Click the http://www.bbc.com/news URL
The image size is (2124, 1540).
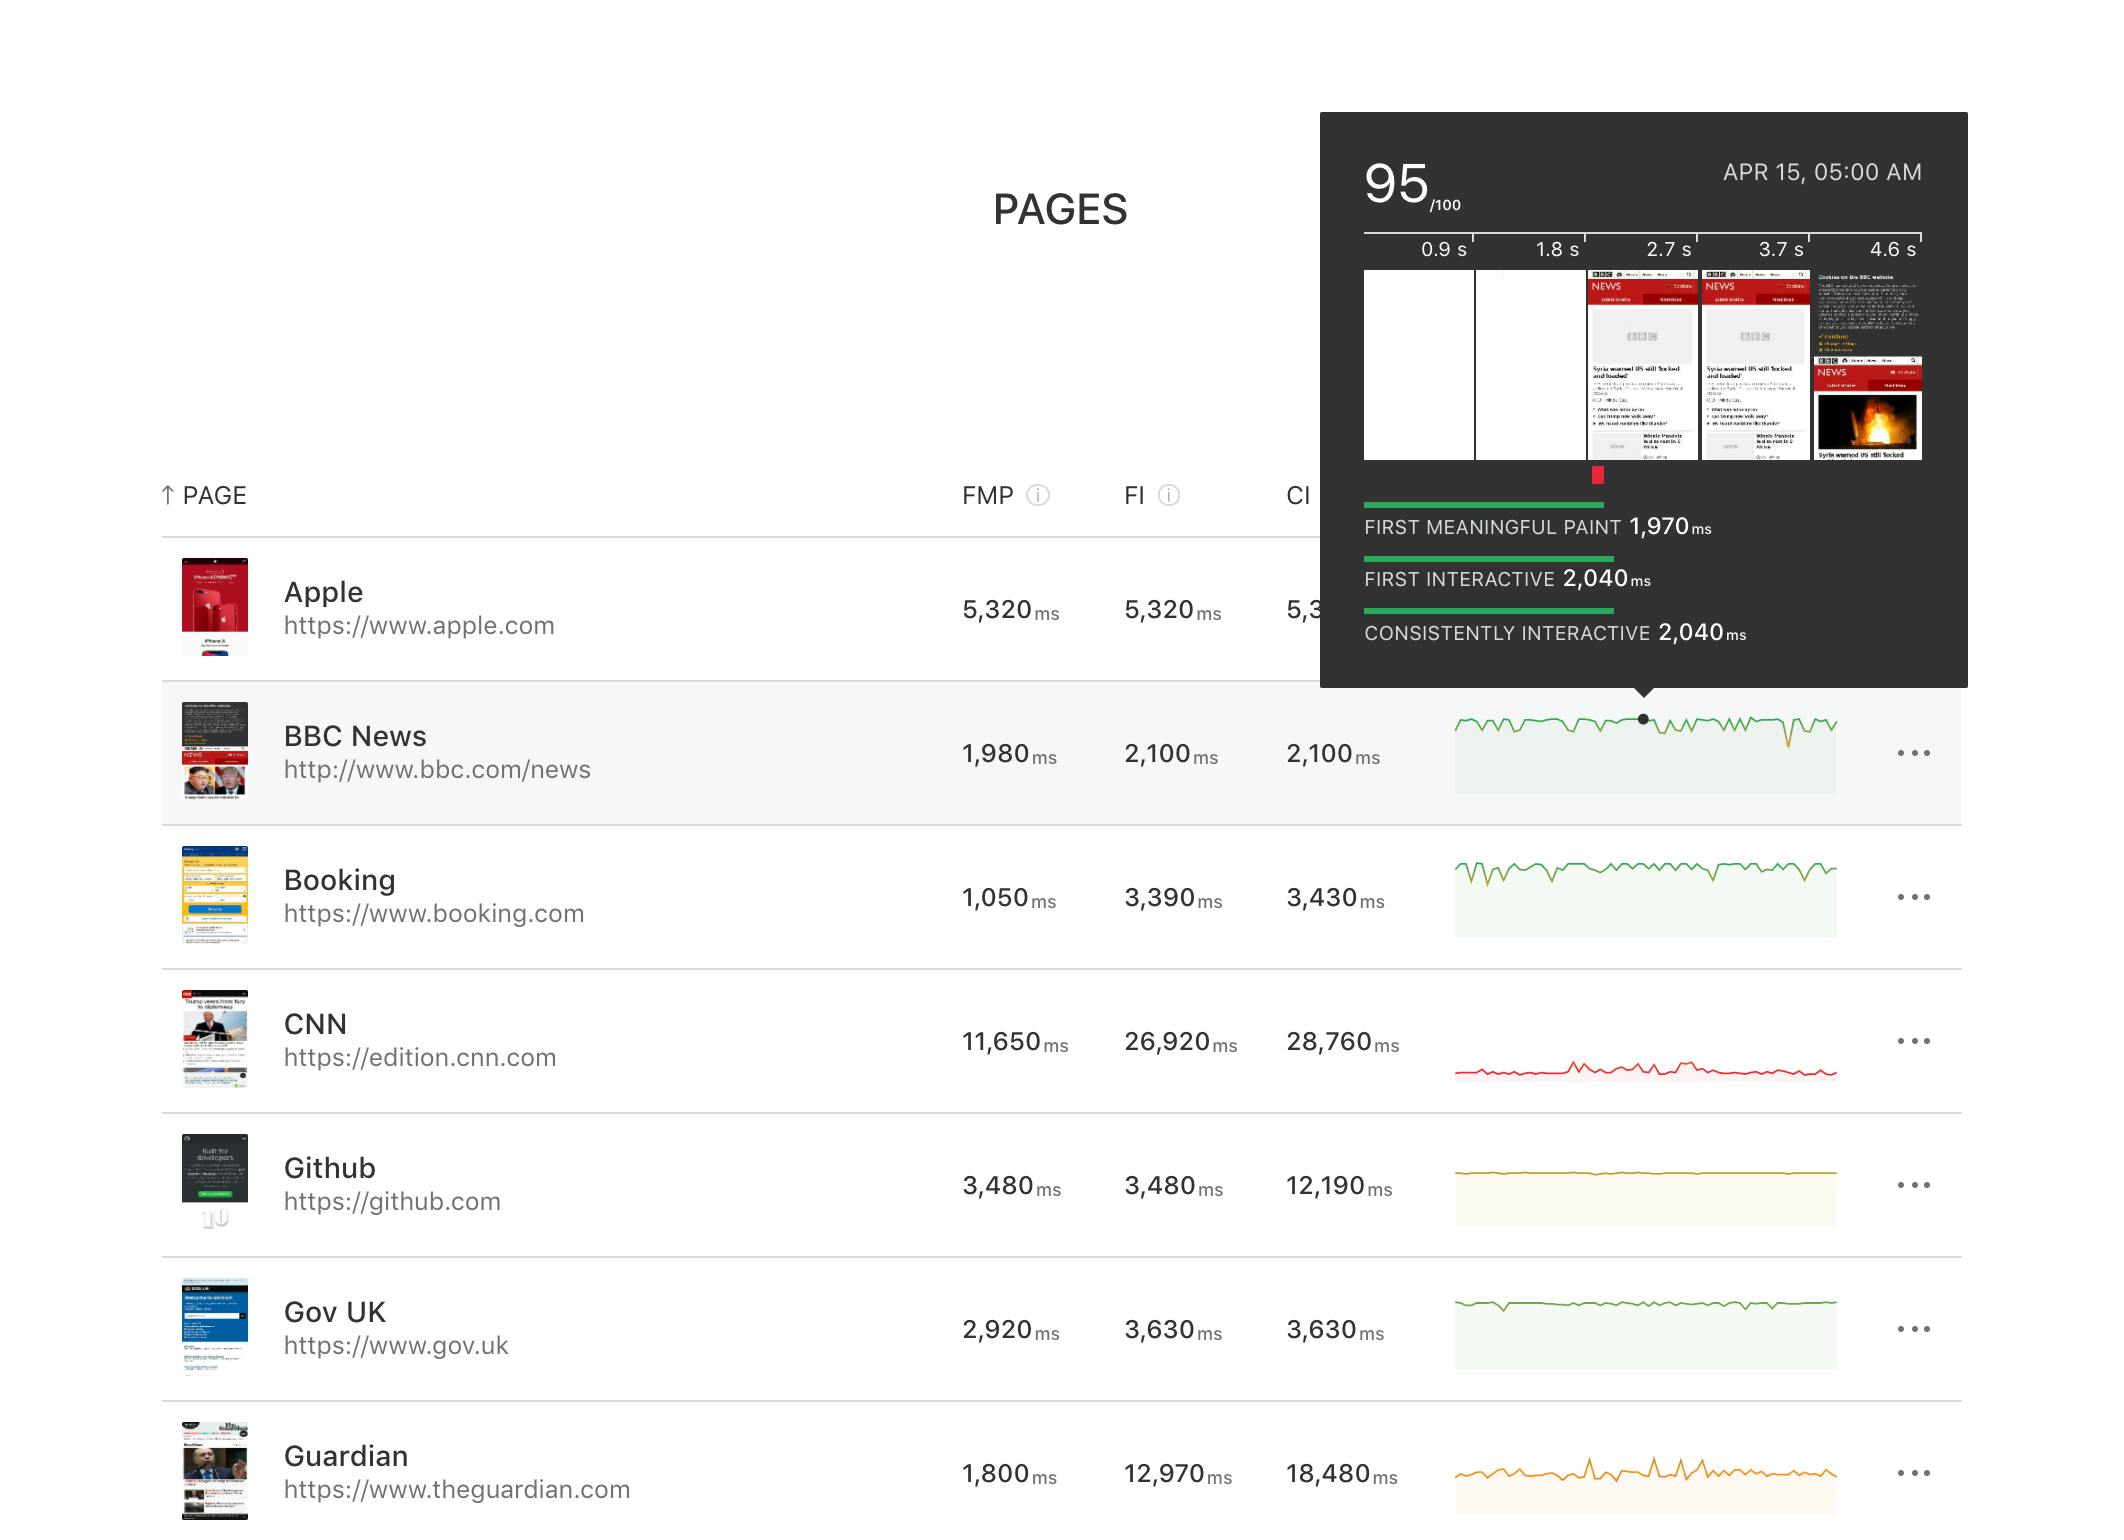437,770
